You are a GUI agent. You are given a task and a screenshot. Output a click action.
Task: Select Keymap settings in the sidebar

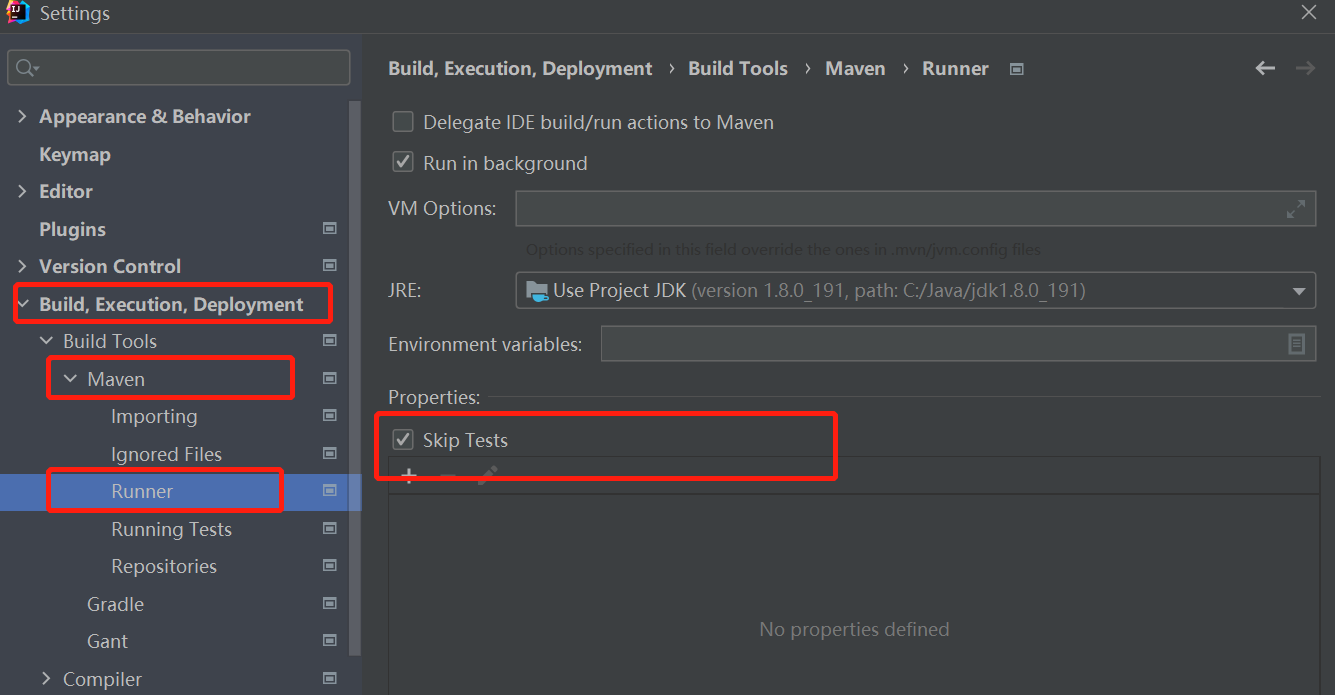72,153
